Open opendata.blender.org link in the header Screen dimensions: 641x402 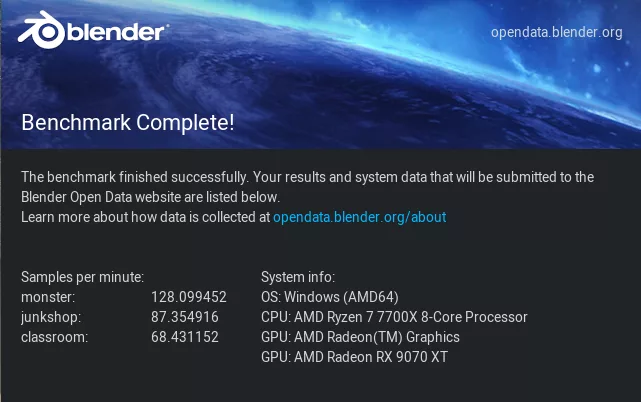(x=556, y=32)
